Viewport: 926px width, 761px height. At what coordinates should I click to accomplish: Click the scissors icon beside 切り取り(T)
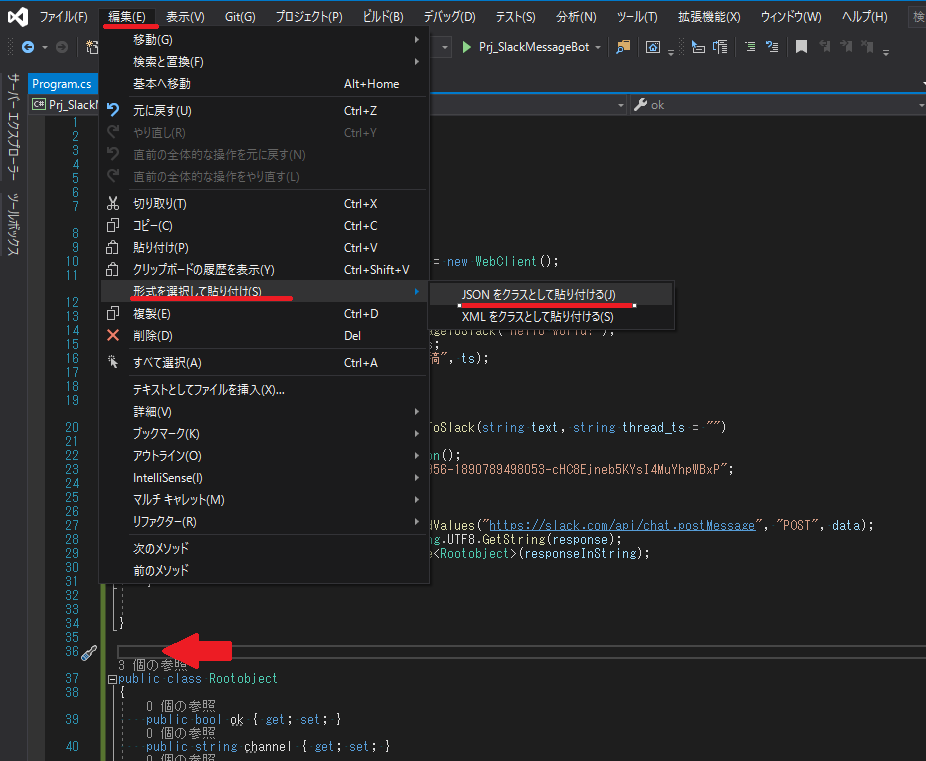(x=113, y=203)
